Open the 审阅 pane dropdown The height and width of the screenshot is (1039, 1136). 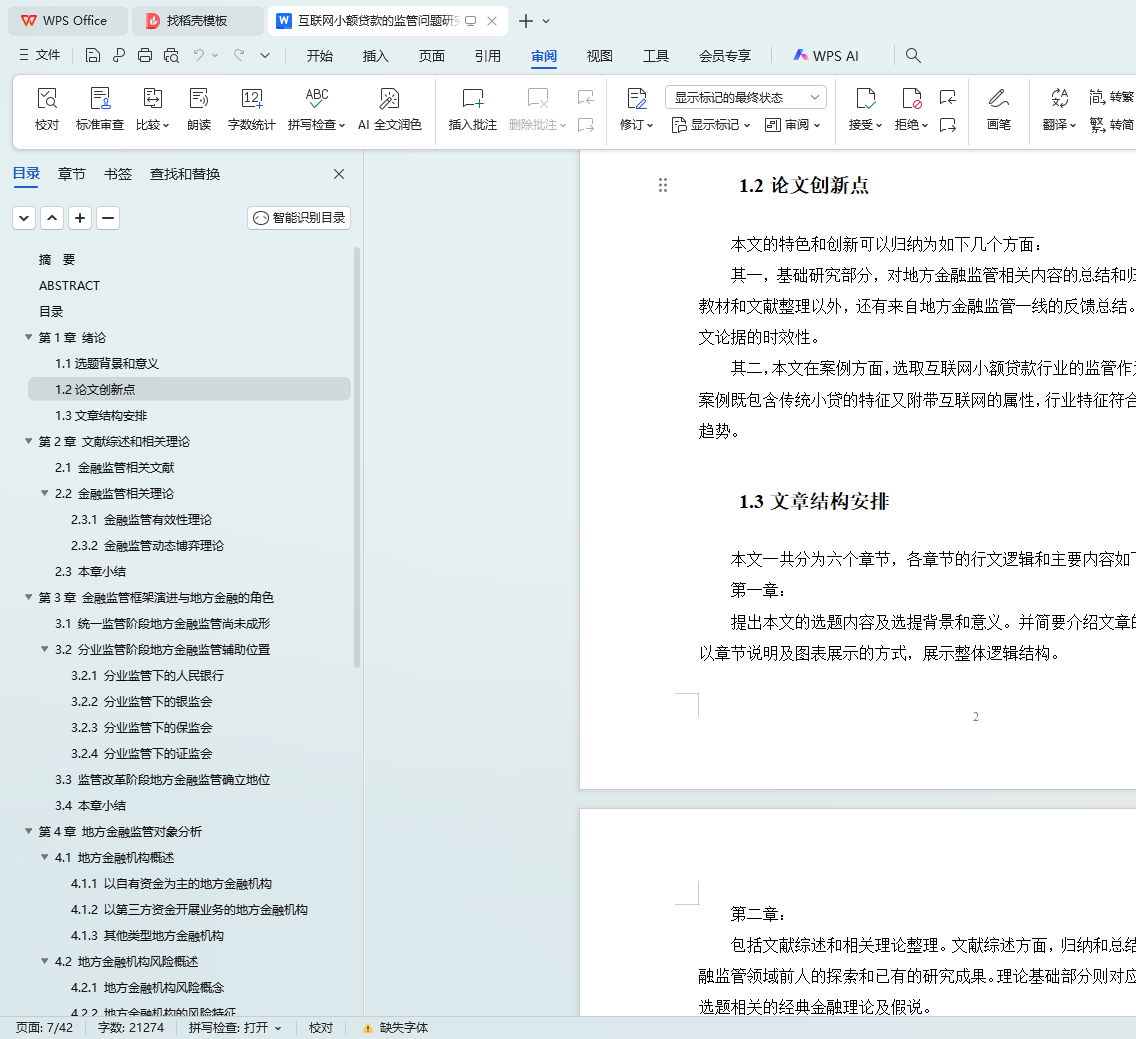click(x=793, y=125)
